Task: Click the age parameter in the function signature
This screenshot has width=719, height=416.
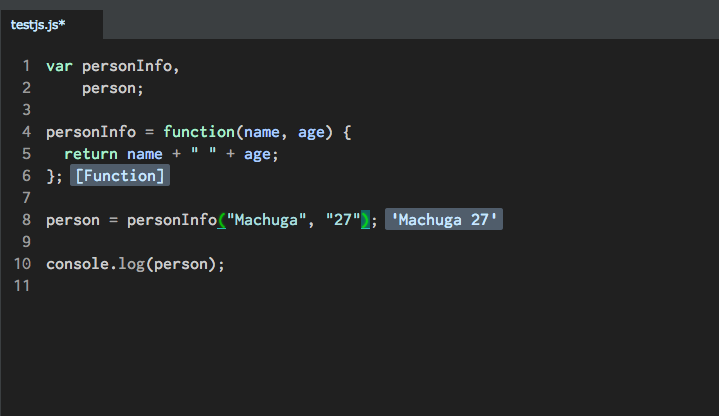Action: (x=311, y=132)
